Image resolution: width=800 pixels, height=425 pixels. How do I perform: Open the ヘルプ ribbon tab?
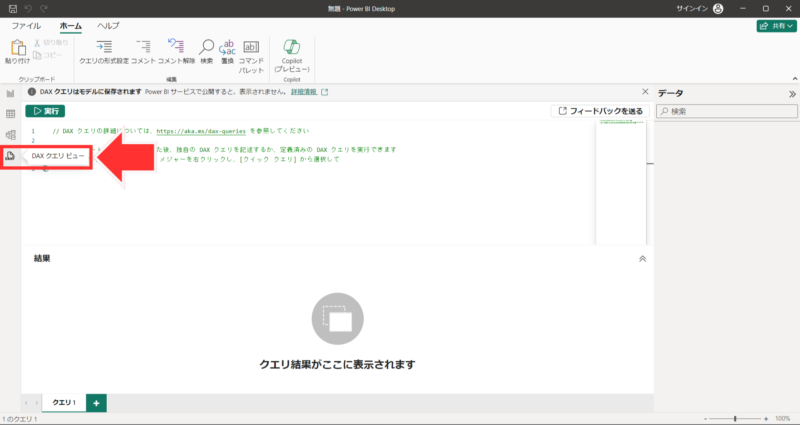[108, 26]
